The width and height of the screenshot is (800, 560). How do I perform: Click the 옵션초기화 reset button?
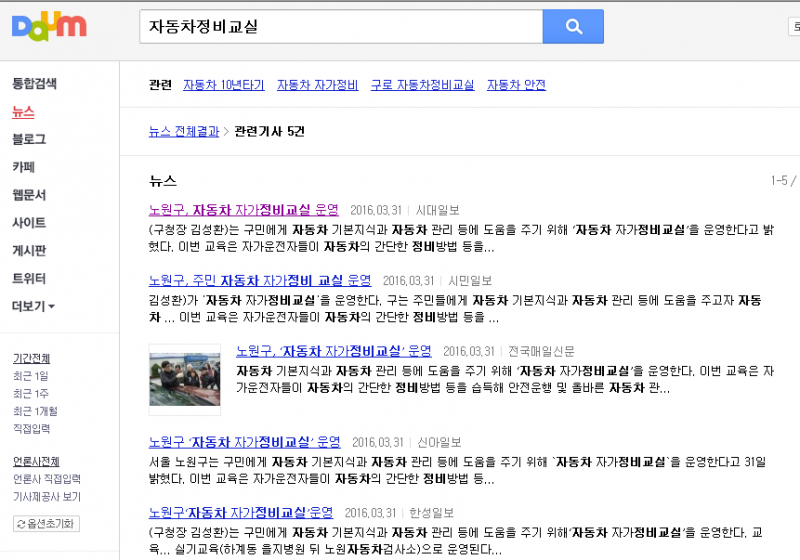(46, 524)
